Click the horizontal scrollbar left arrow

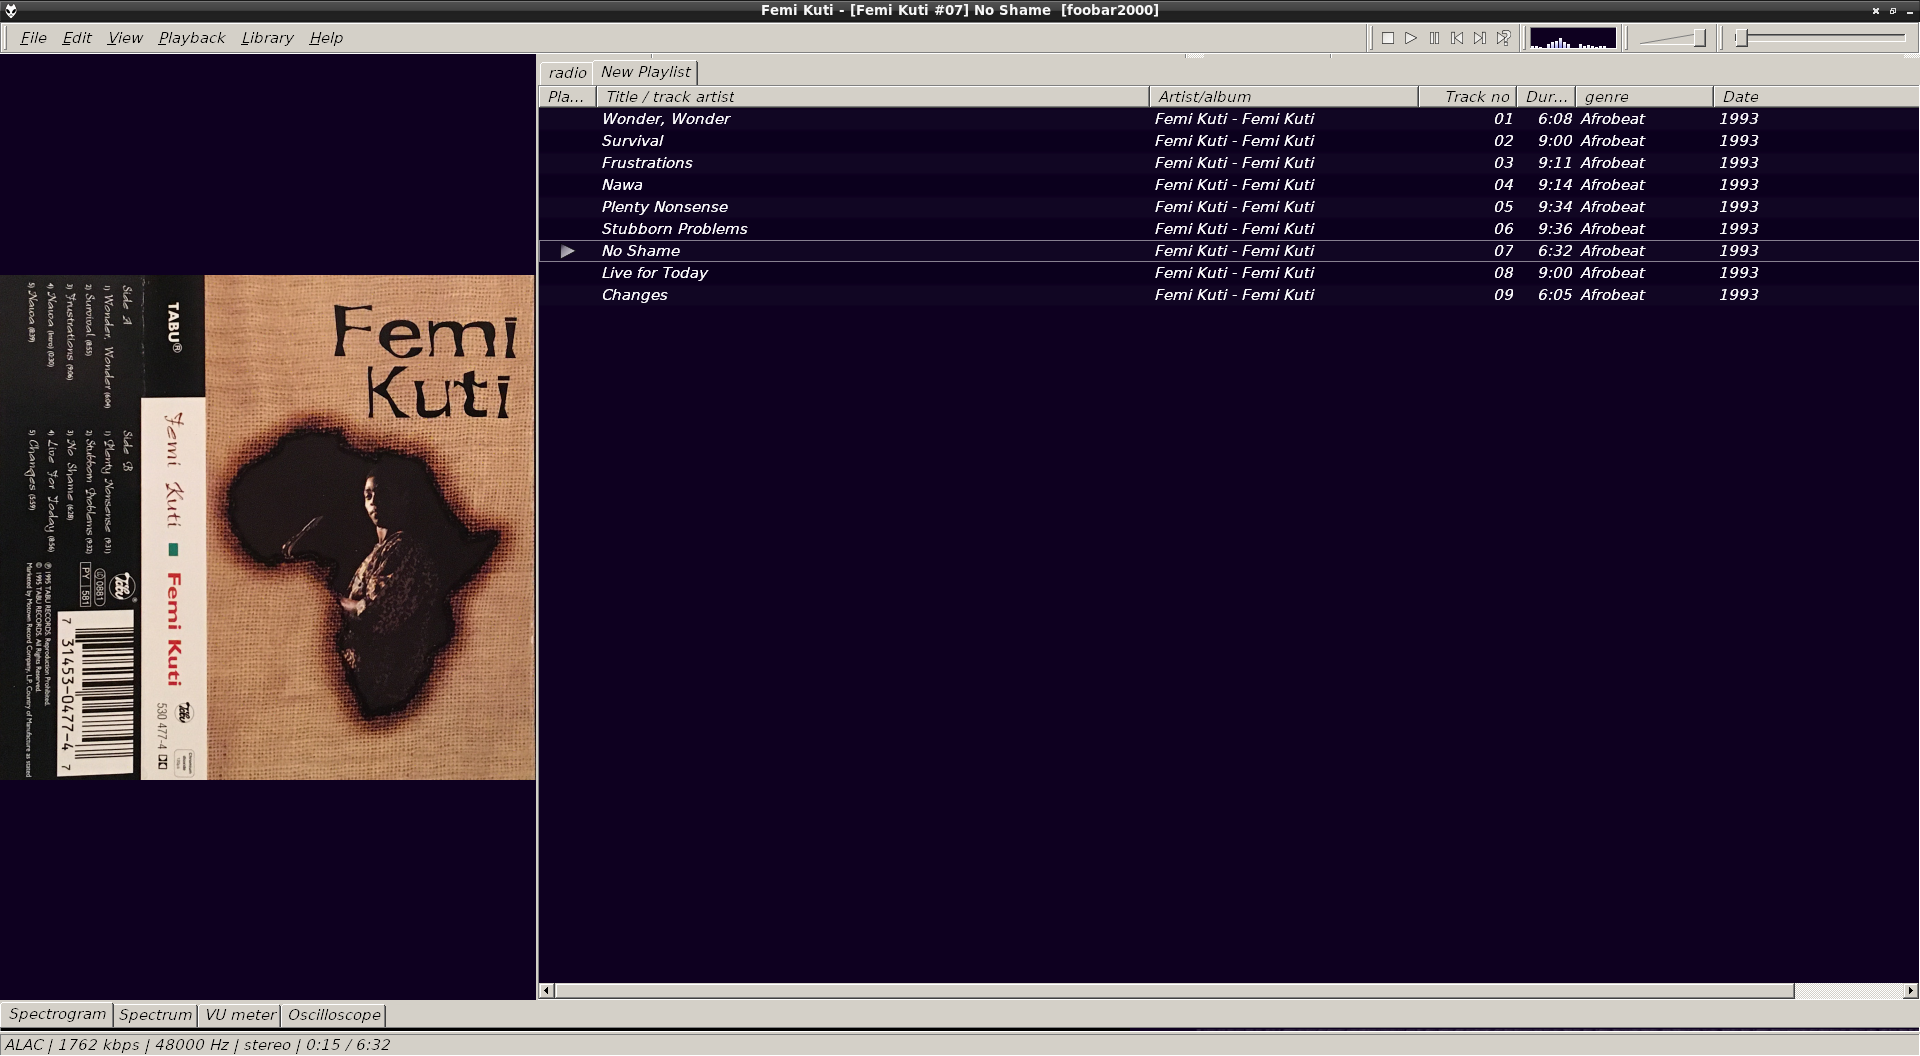pos(546,991)
